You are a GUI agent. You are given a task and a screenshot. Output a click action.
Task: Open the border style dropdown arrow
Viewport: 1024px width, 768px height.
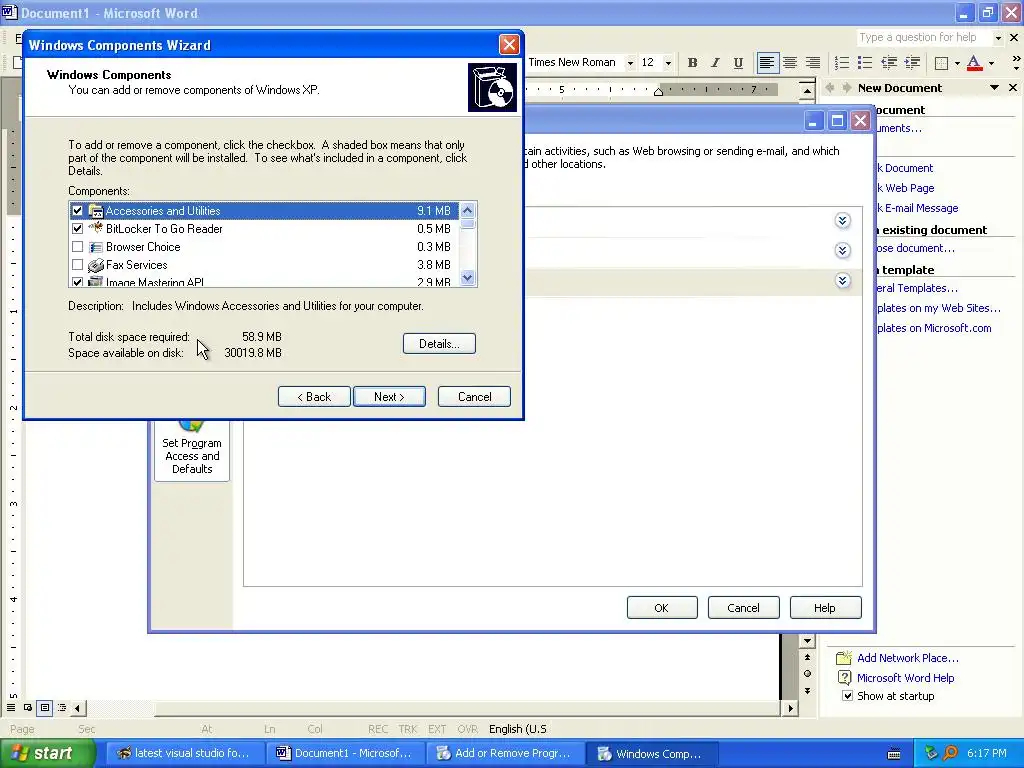pos(957,63)
